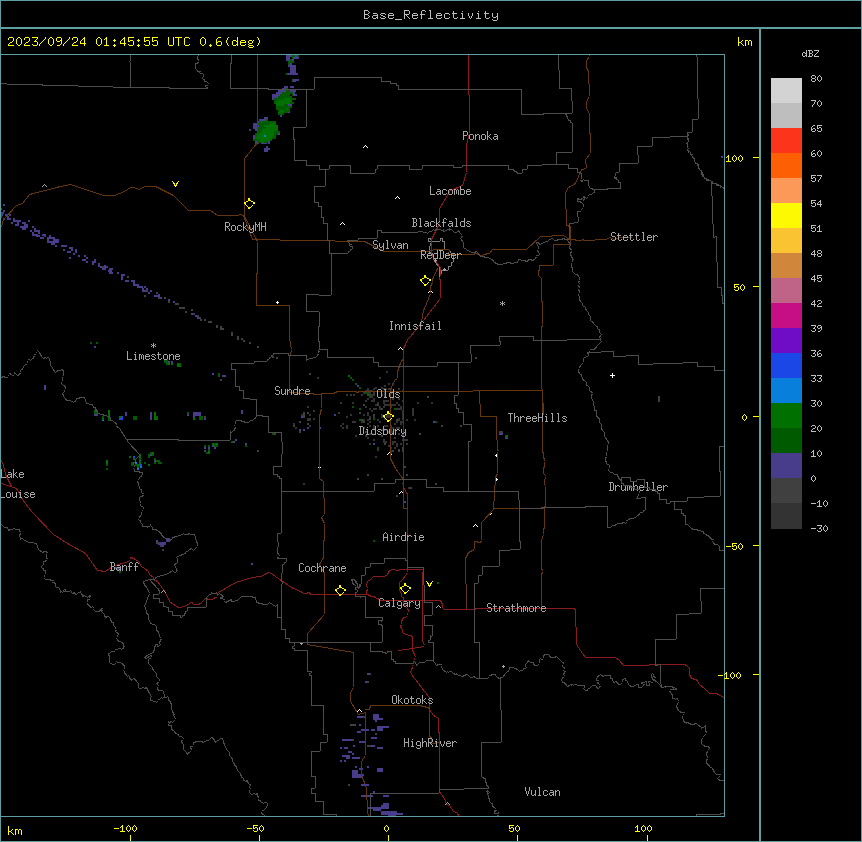Viewport: 862px width, 842px height.
Task: Click the asterisk marker above Limestone
Action: pyautogui.click(x=153, y=346)
